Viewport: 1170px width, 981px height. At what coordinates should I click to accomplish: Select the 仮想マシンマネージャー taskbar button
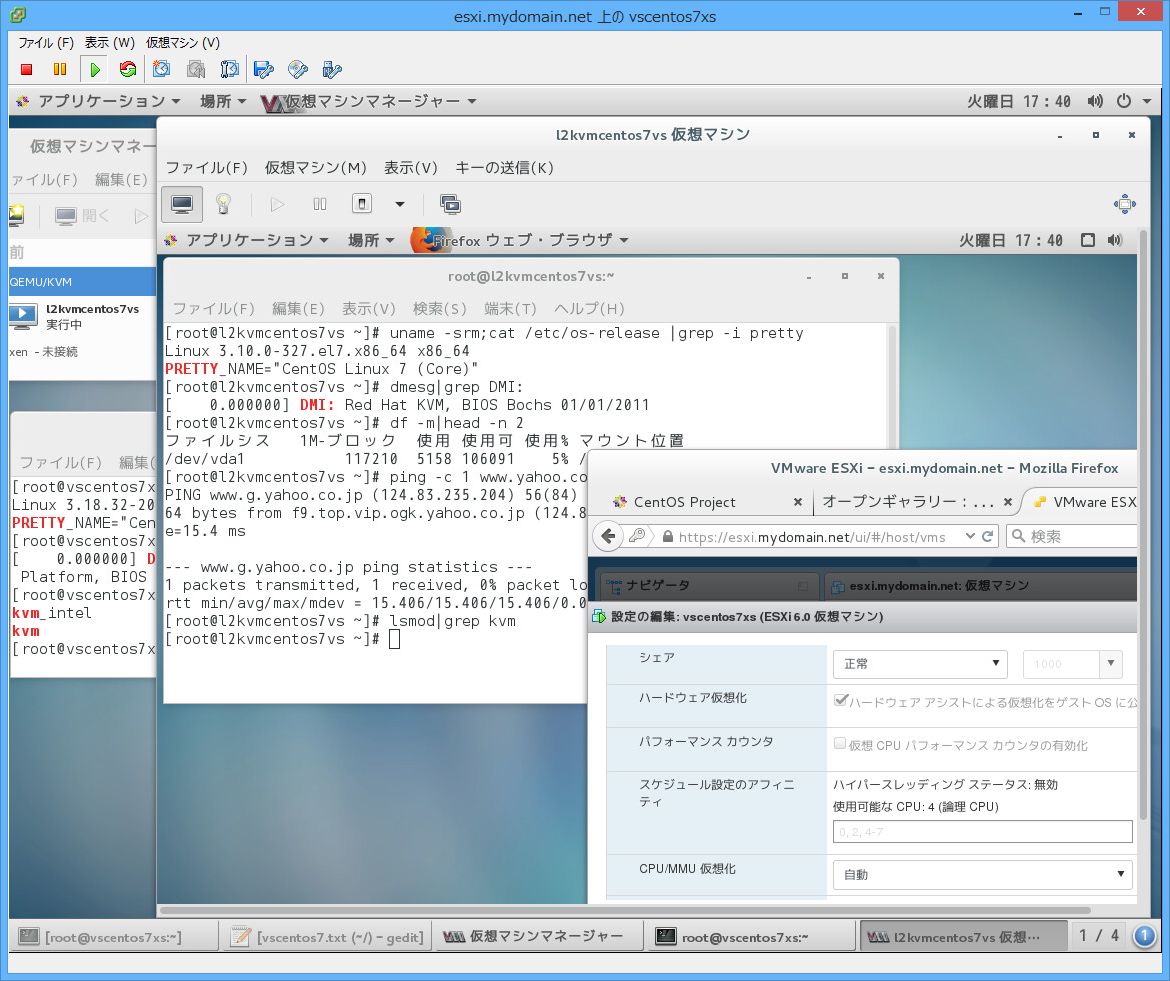537,936
